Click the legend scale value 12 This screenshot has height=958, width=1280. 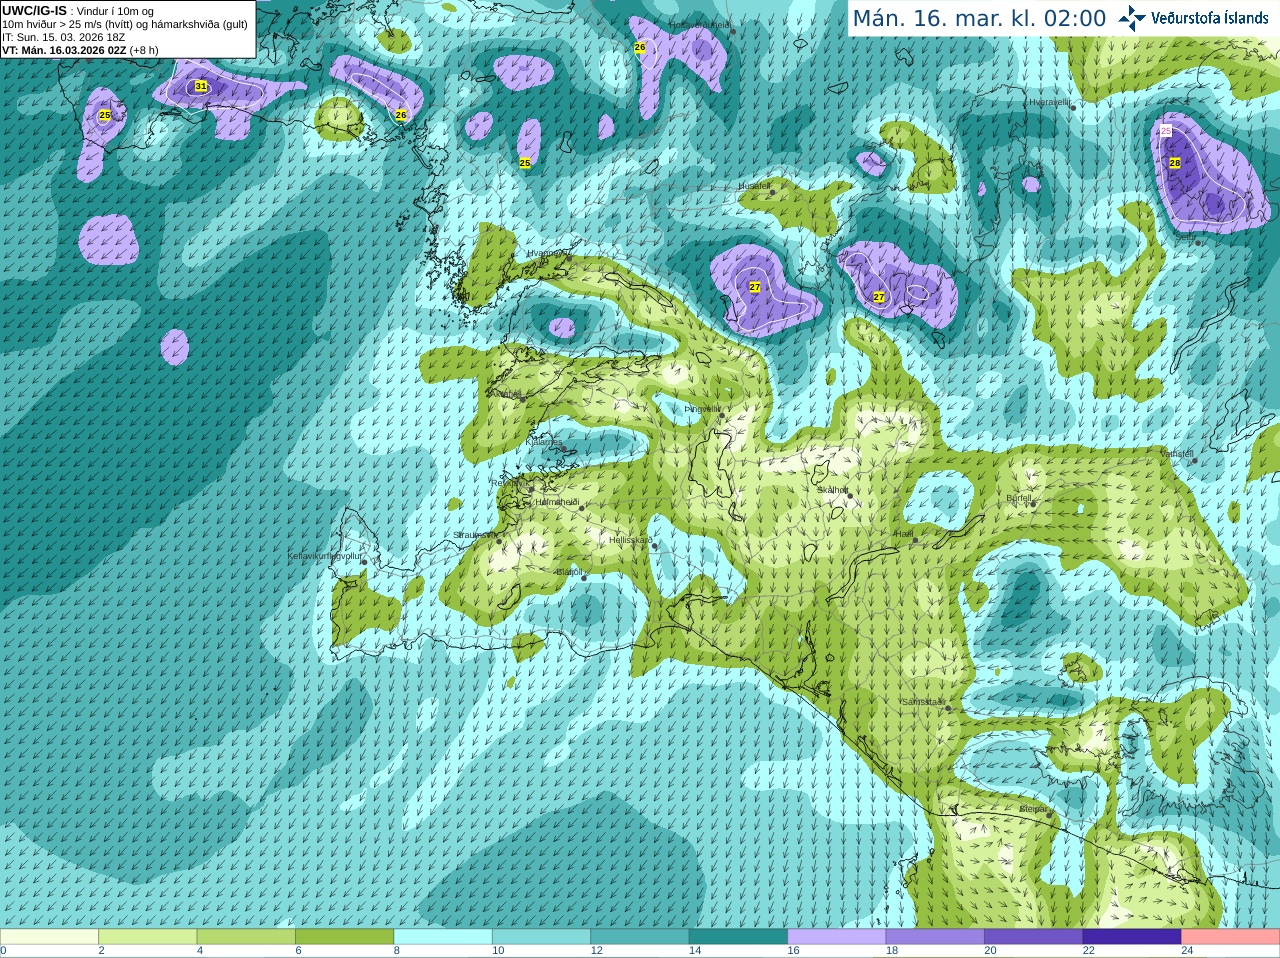(x=597, y=951)
